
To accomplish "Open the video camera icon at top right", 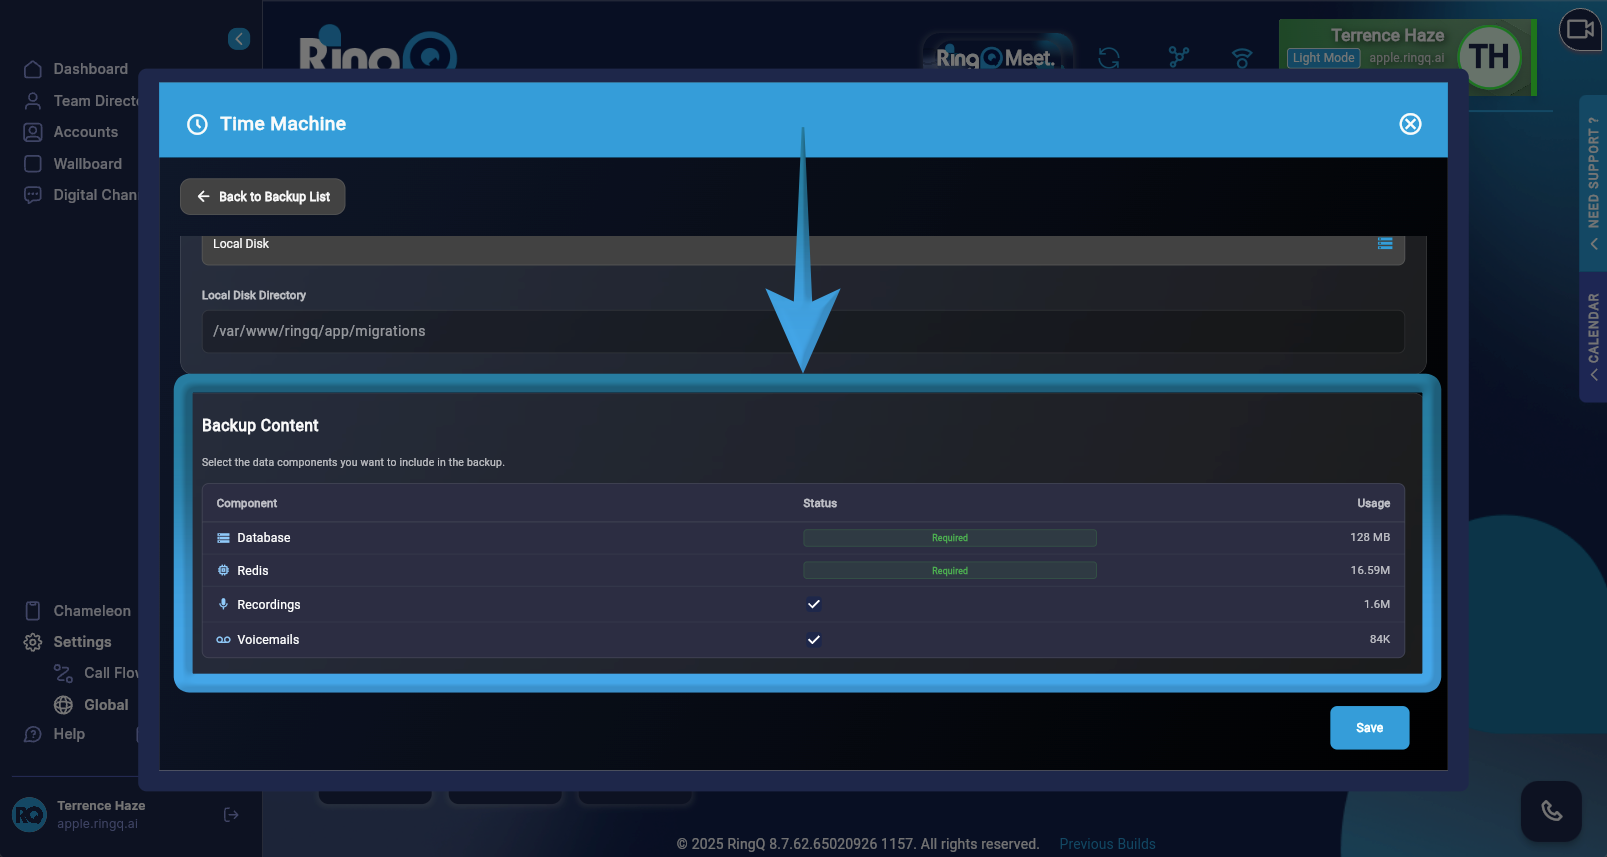I will 1580,30.
